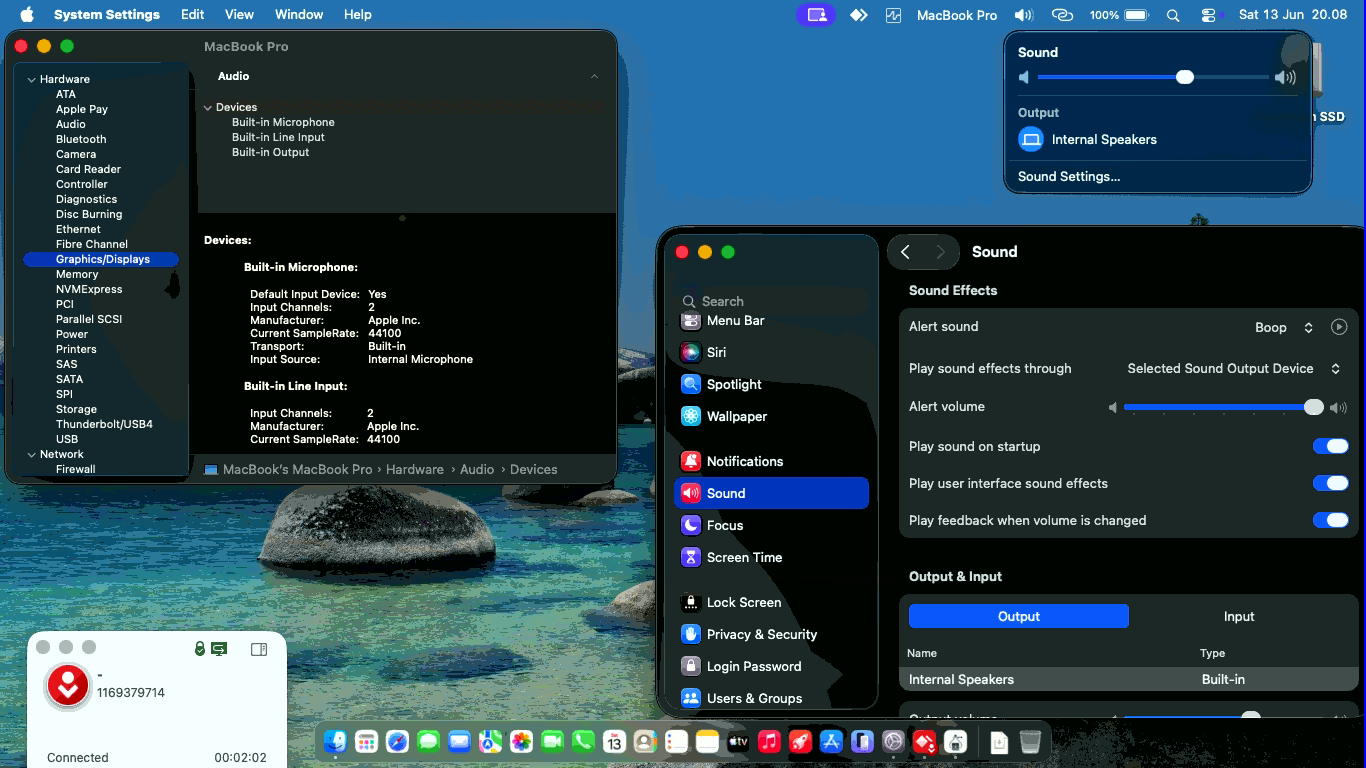Disable Play sound on startup

[x=1331, y=446]
